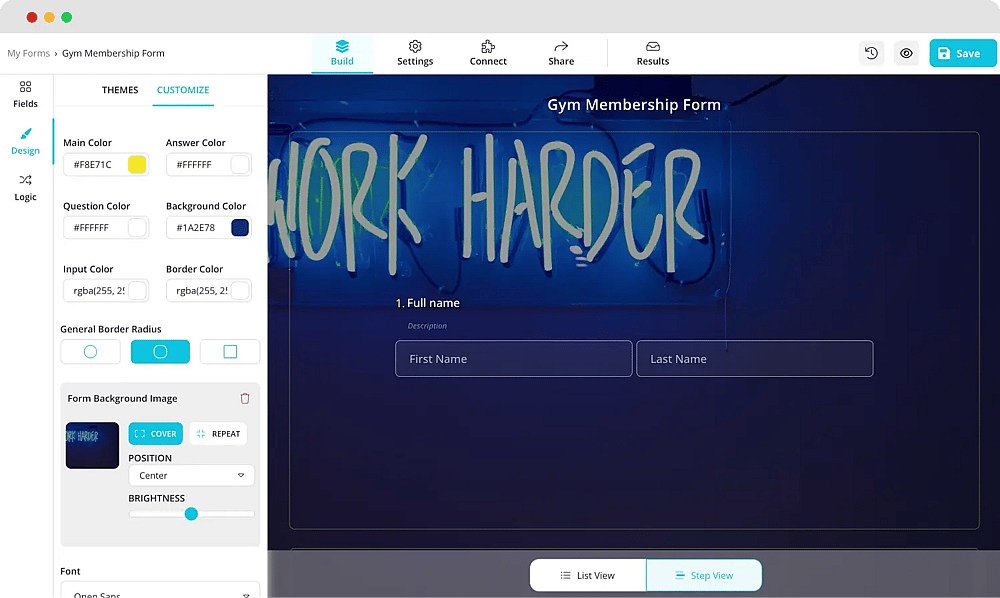The width and height of the screenshot is (1000, 598).
Task: Click the Description placeholder text
Action: [427, 326]
